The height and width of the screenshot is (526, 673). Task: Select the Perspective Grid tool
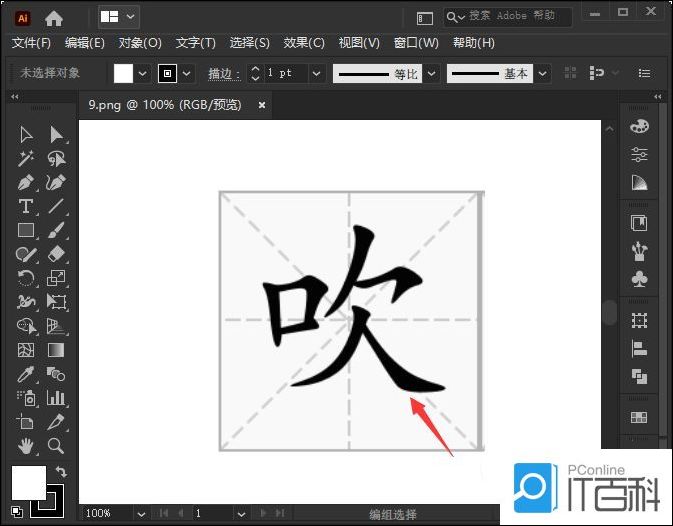point(56,326)
